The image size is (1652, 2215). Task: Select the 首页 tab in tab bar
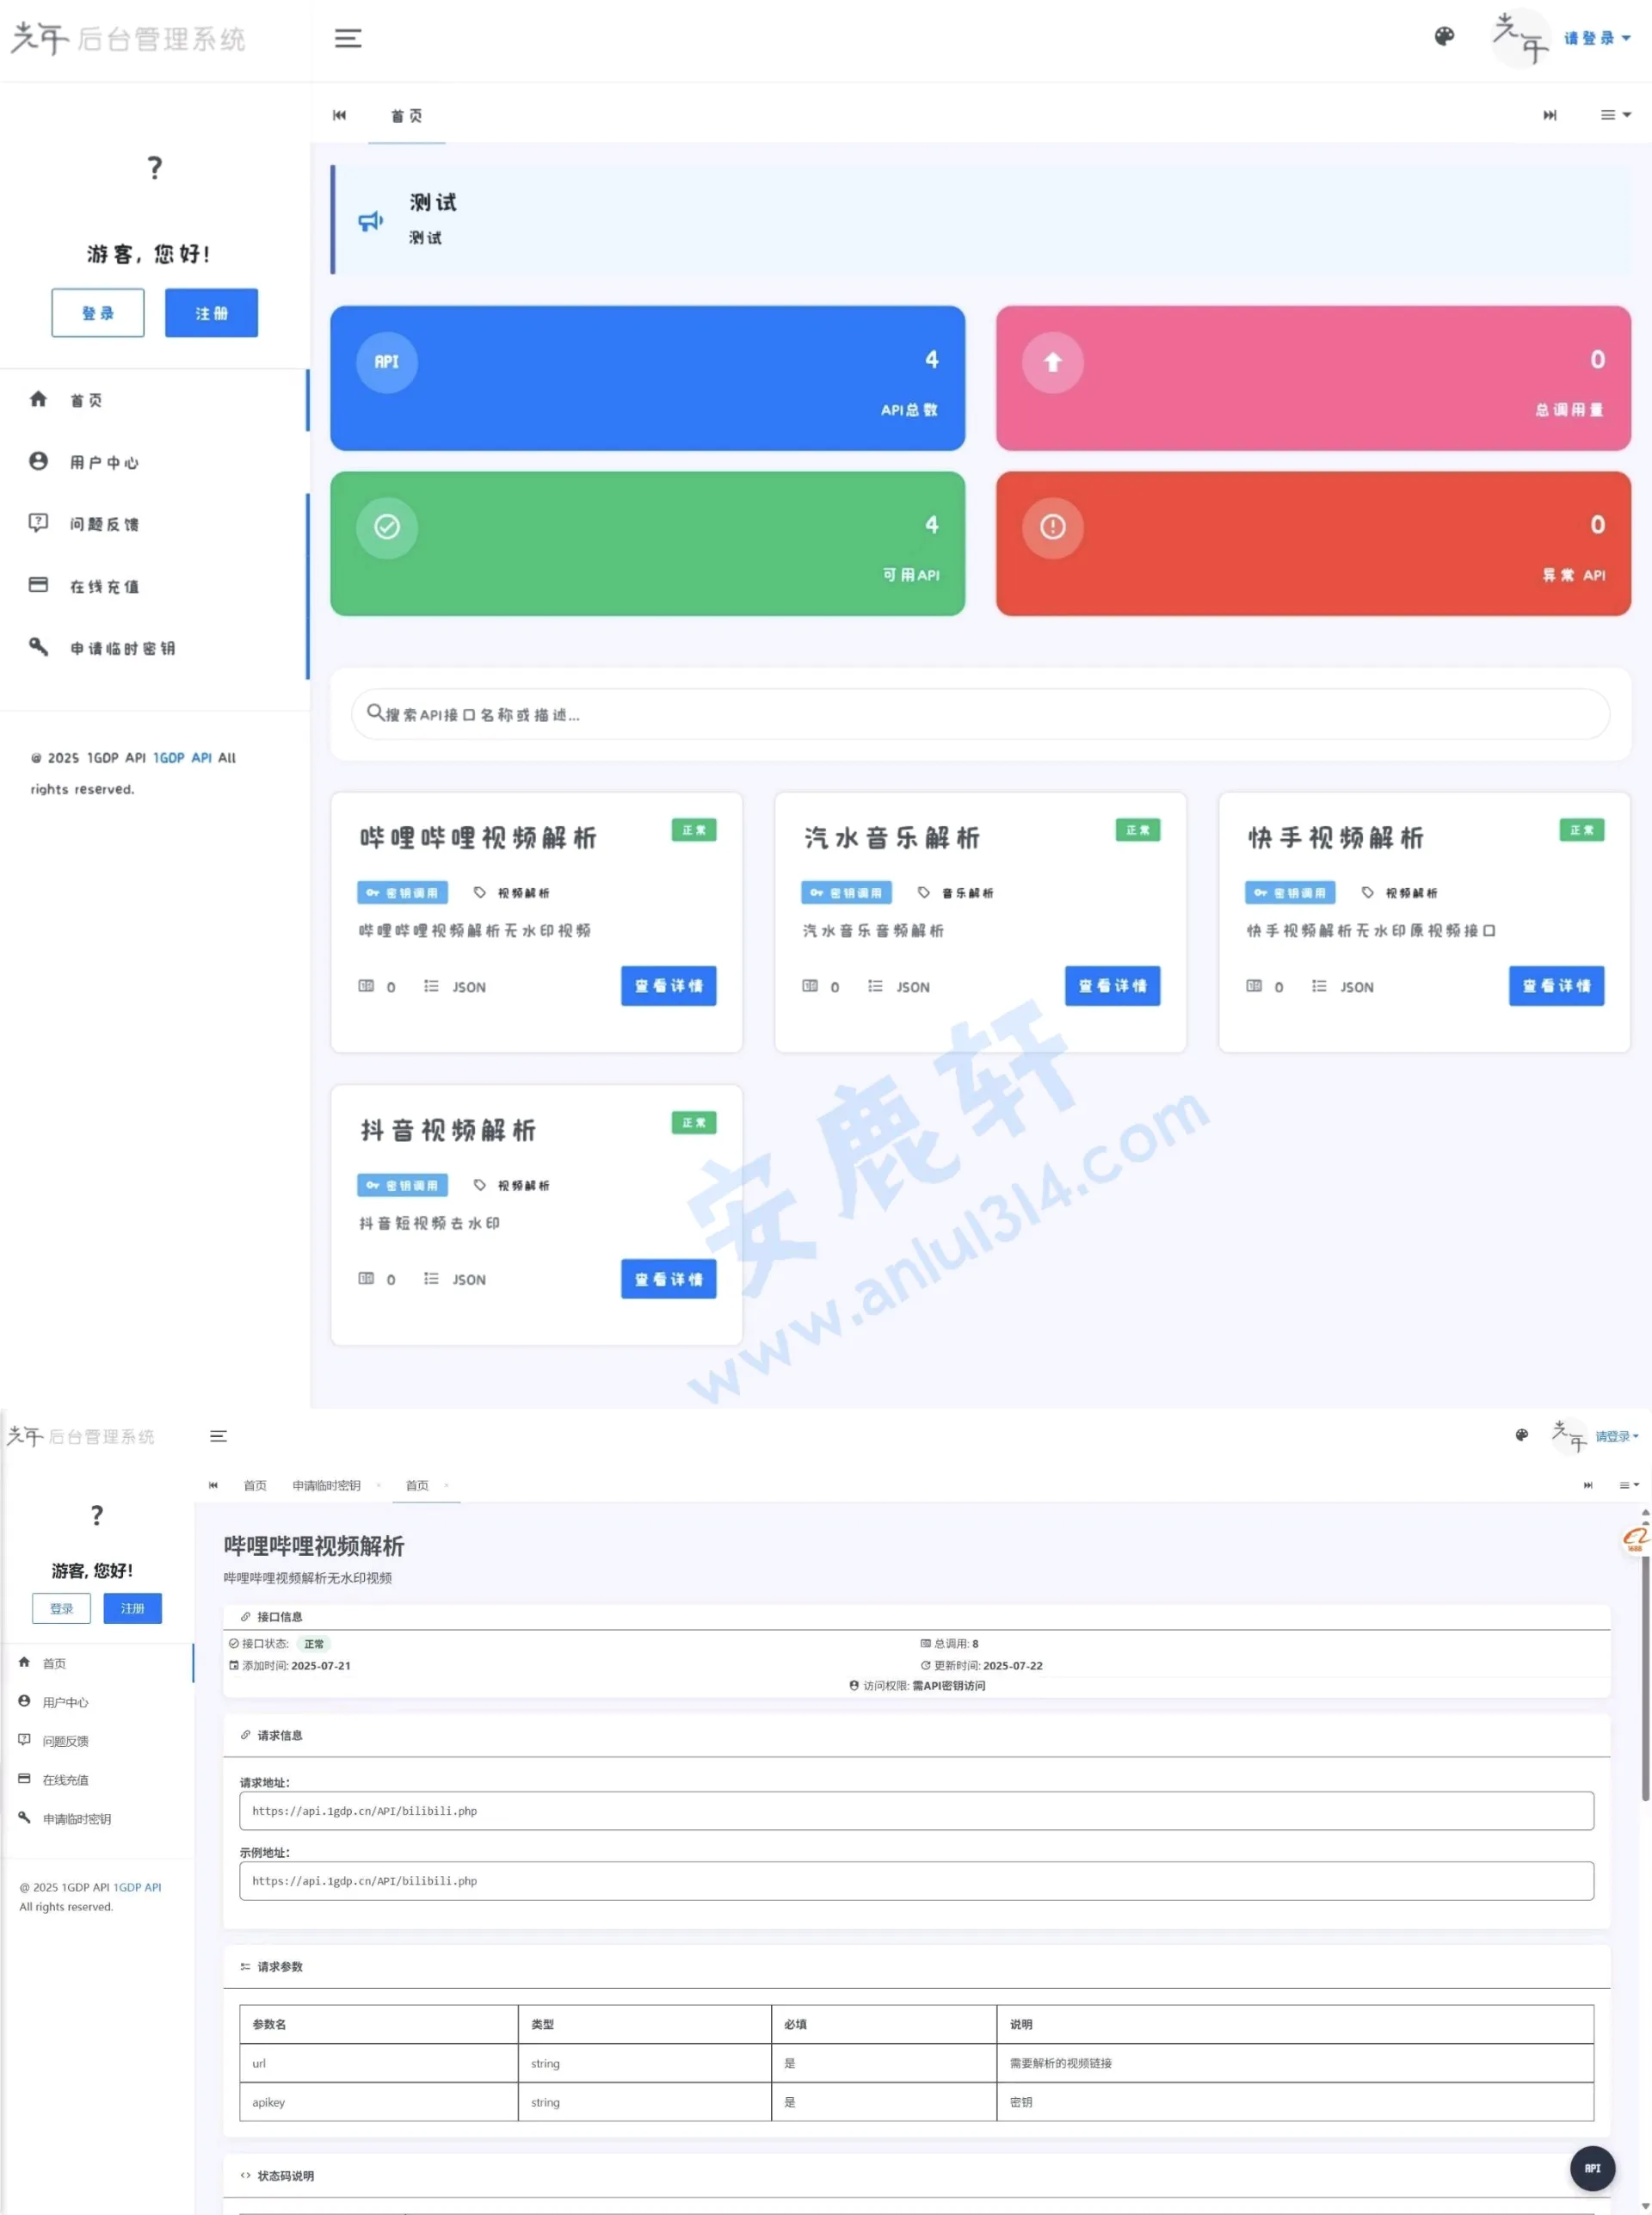click(406, 115)
